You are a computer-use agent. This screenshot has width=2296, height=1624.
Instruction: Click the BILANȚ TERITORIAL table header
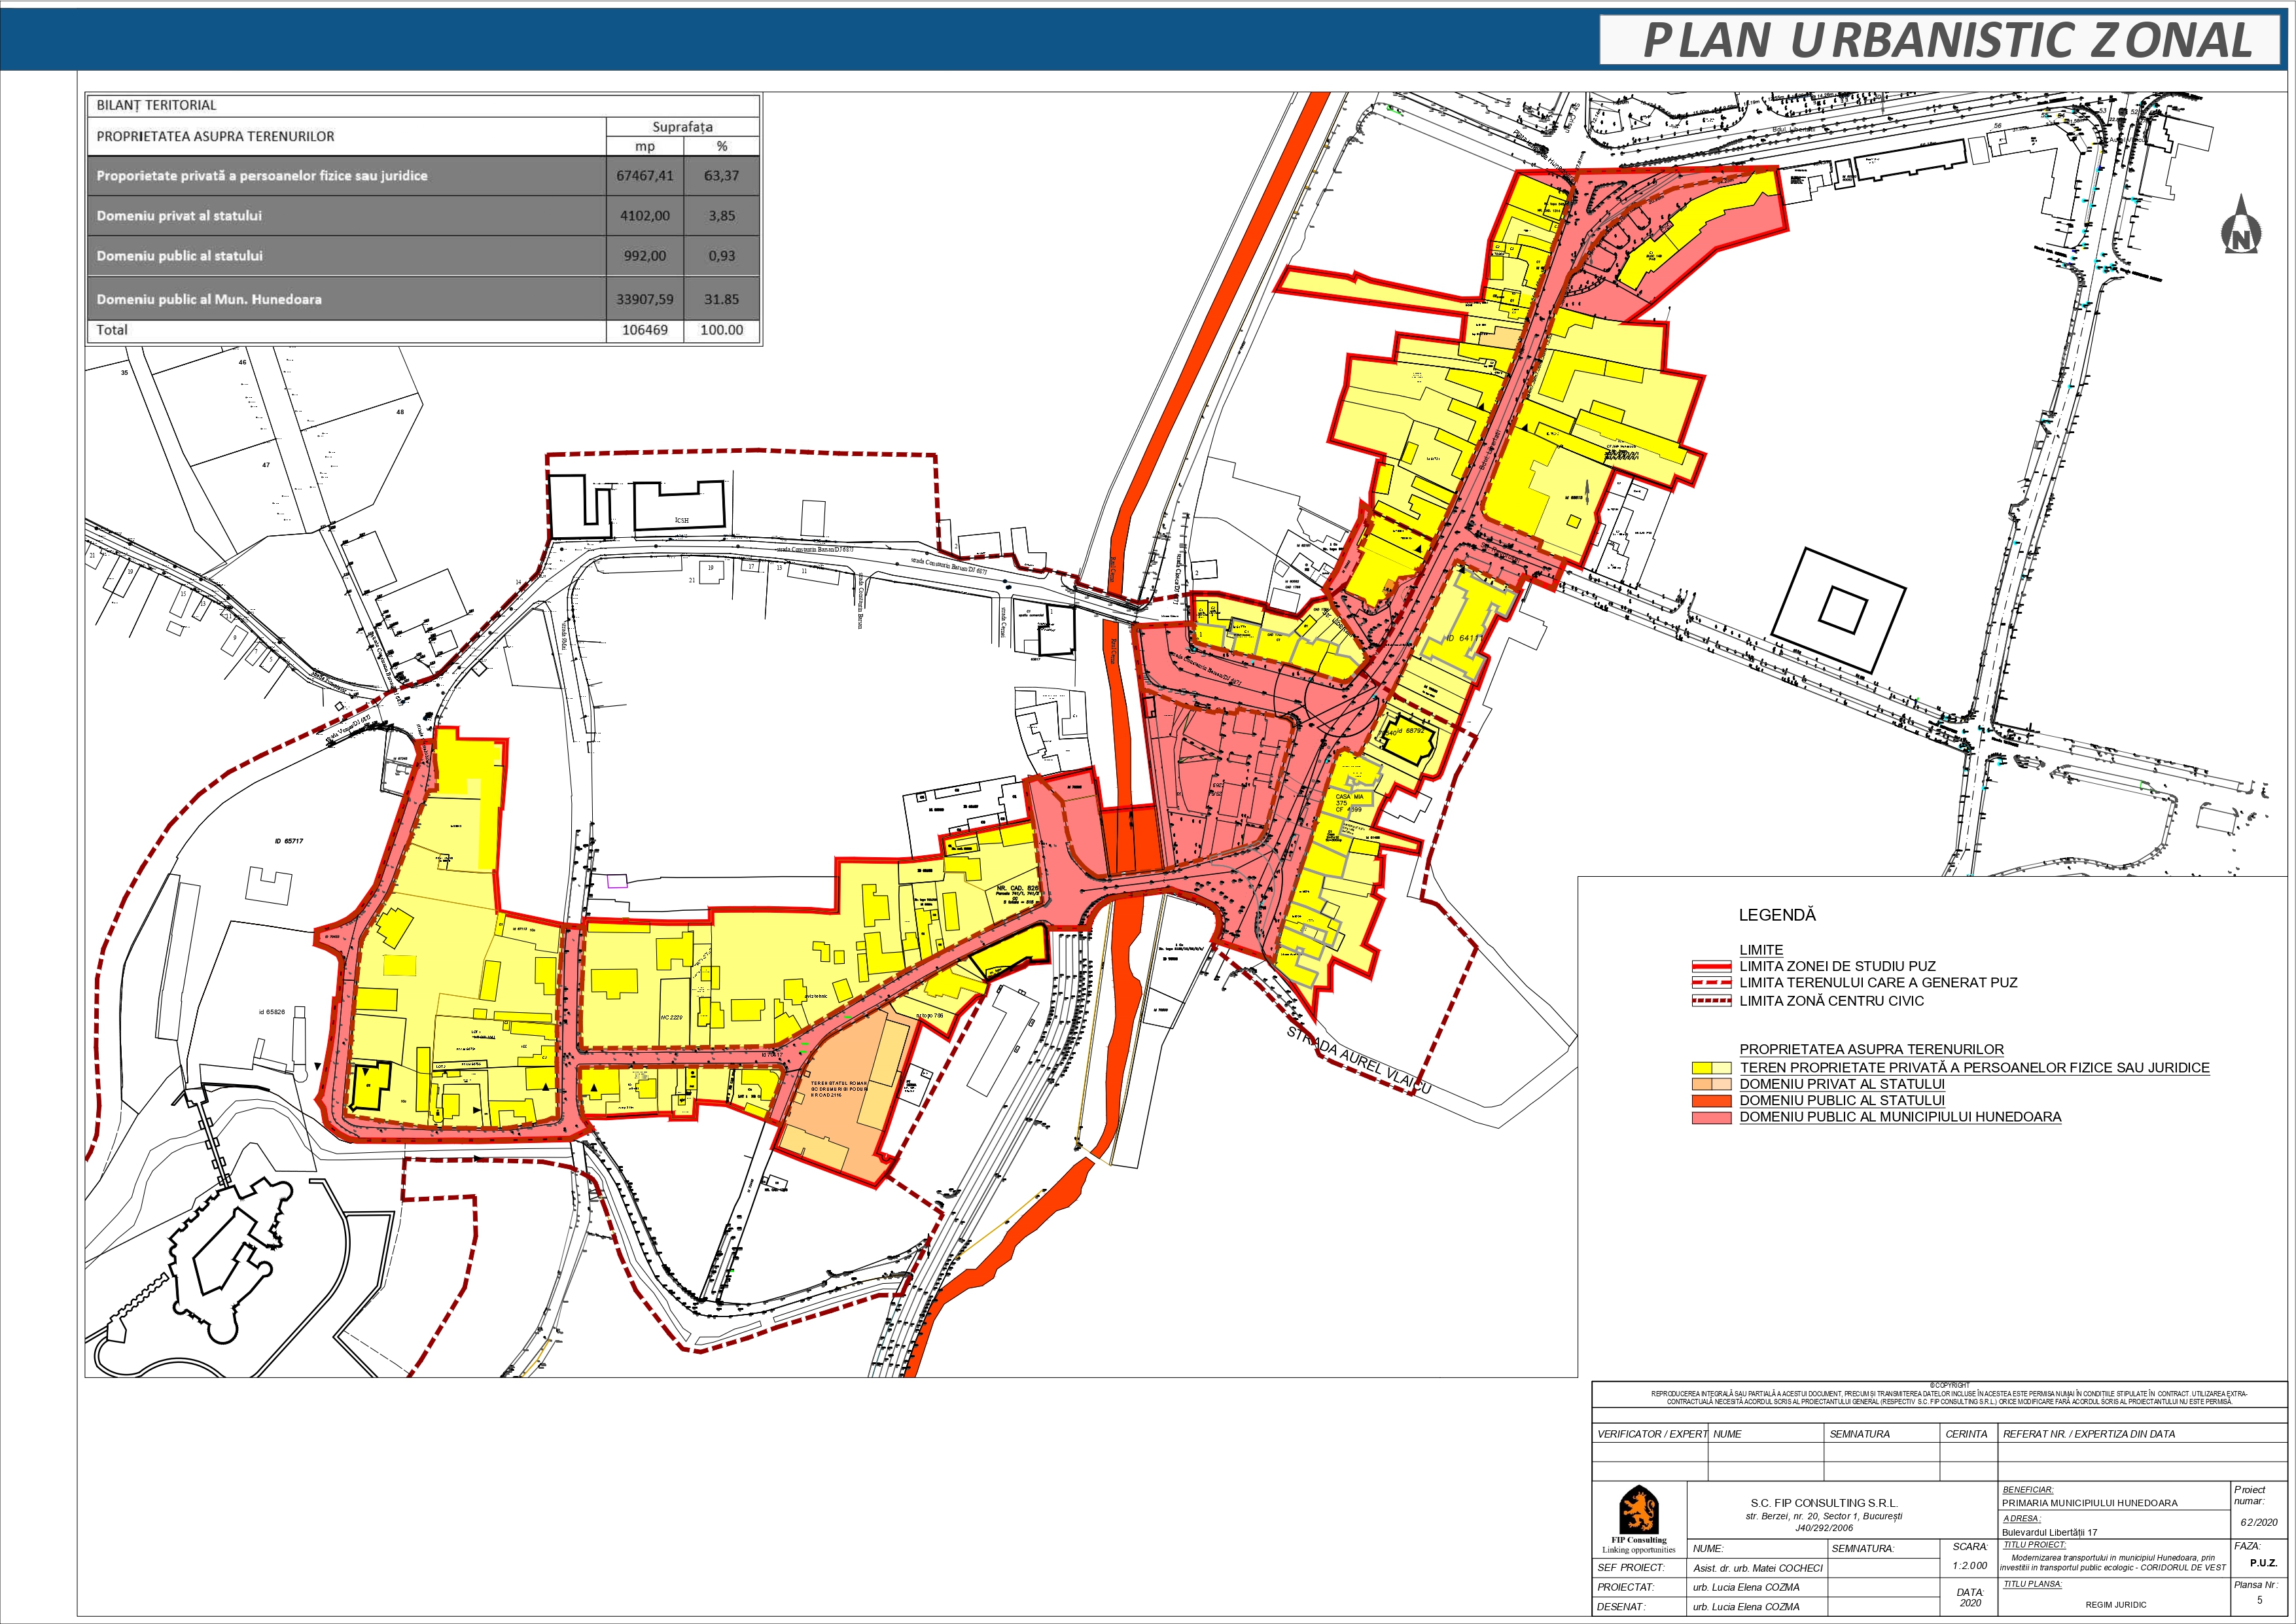(x=157, y=105)
